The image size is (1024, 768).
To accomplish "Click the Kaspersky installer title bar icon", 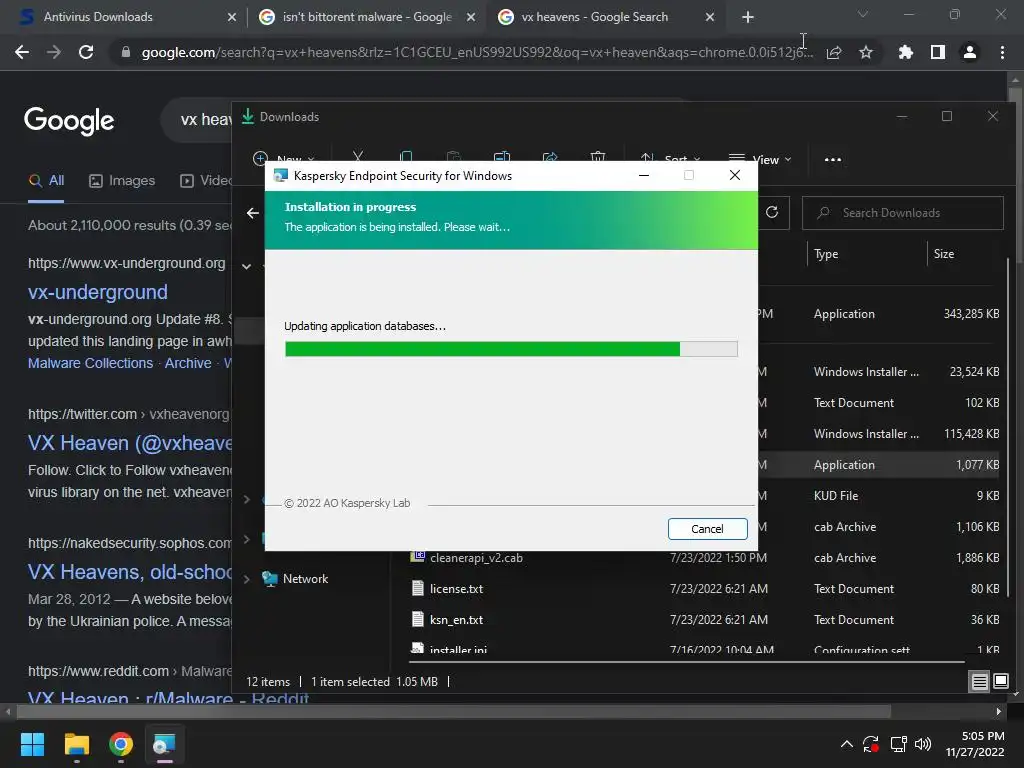I will 281,175.
